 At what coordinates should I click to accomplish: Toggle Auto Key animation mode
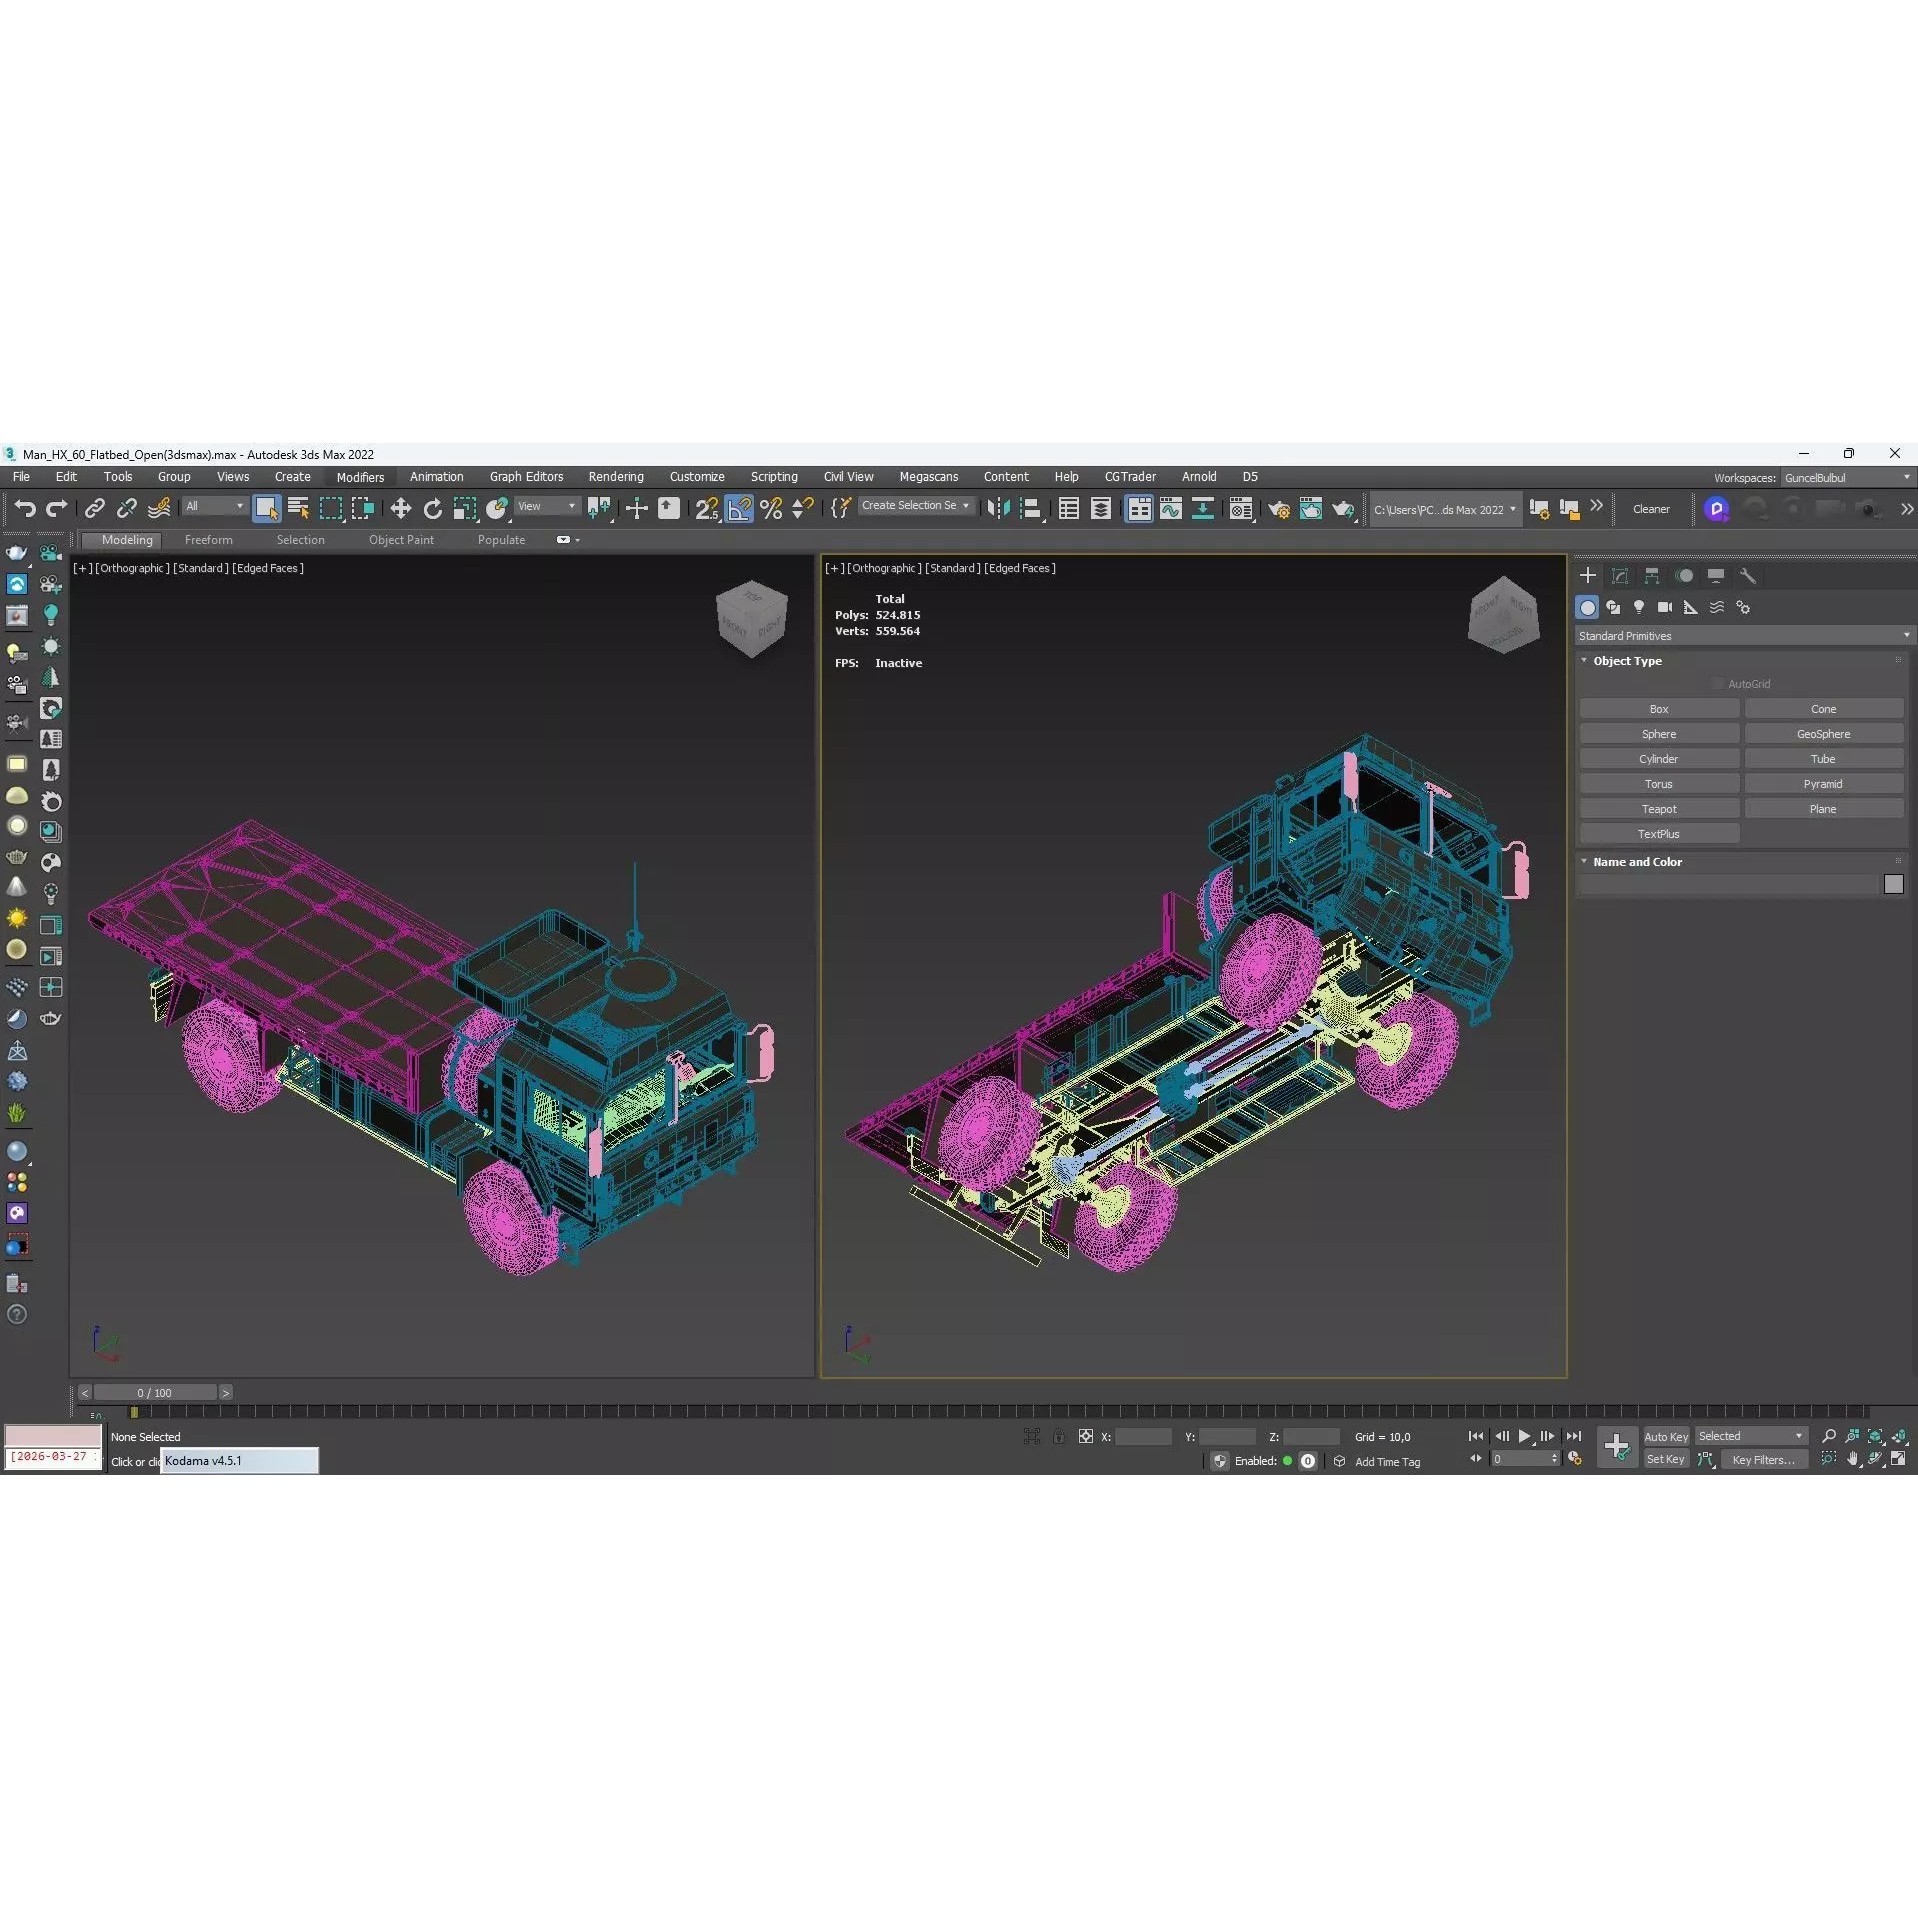[x=1666, y=1436]
